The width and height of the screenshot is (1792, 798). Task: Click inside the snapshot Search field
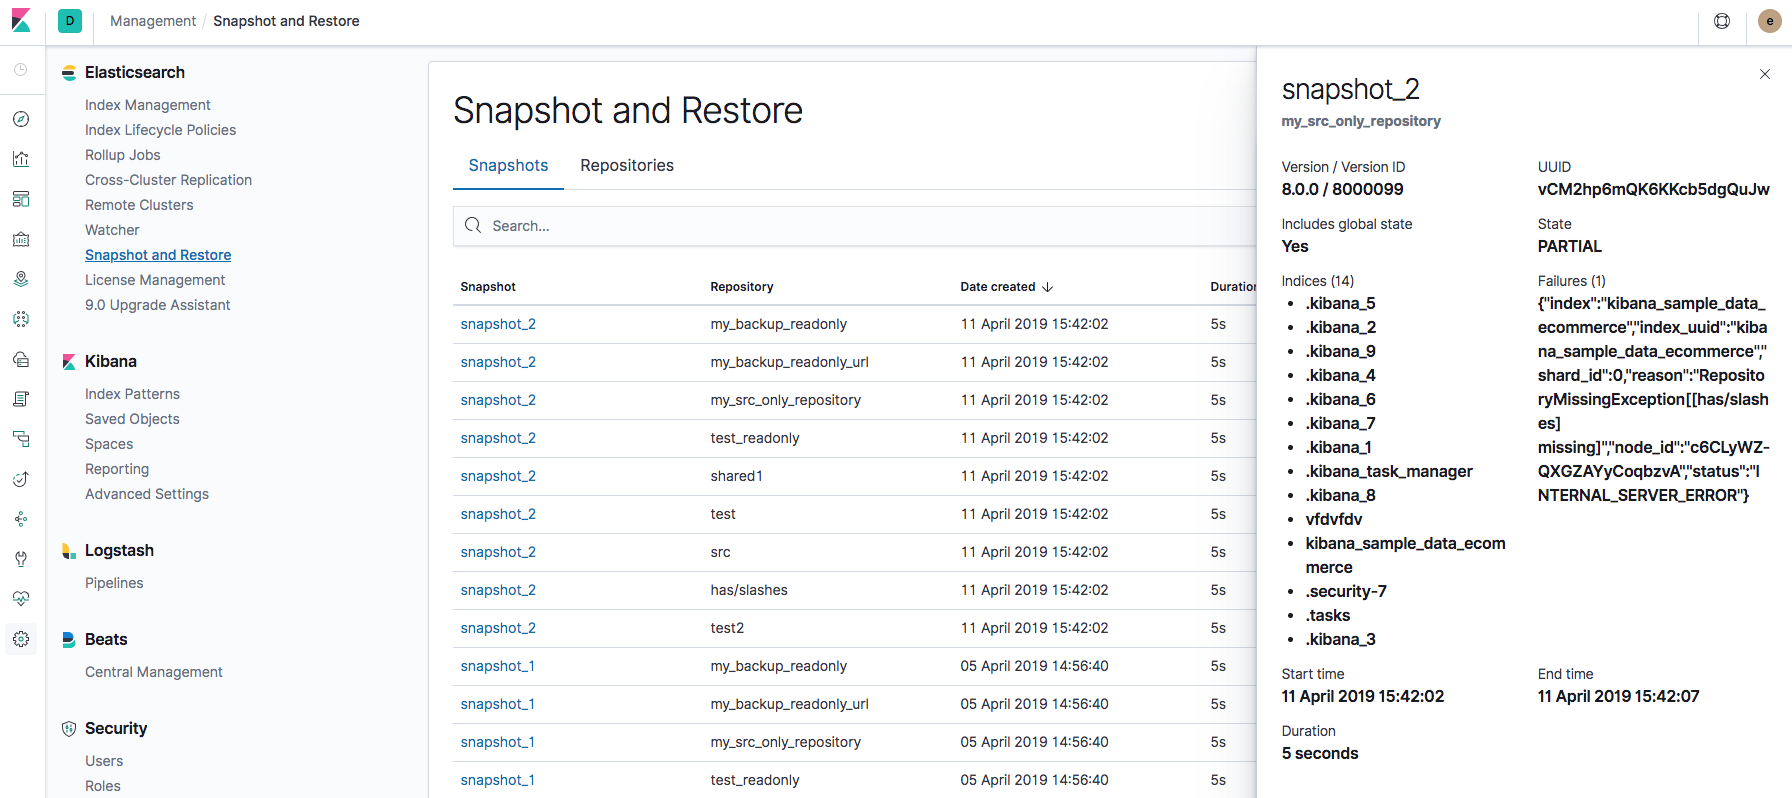(855, 226)
